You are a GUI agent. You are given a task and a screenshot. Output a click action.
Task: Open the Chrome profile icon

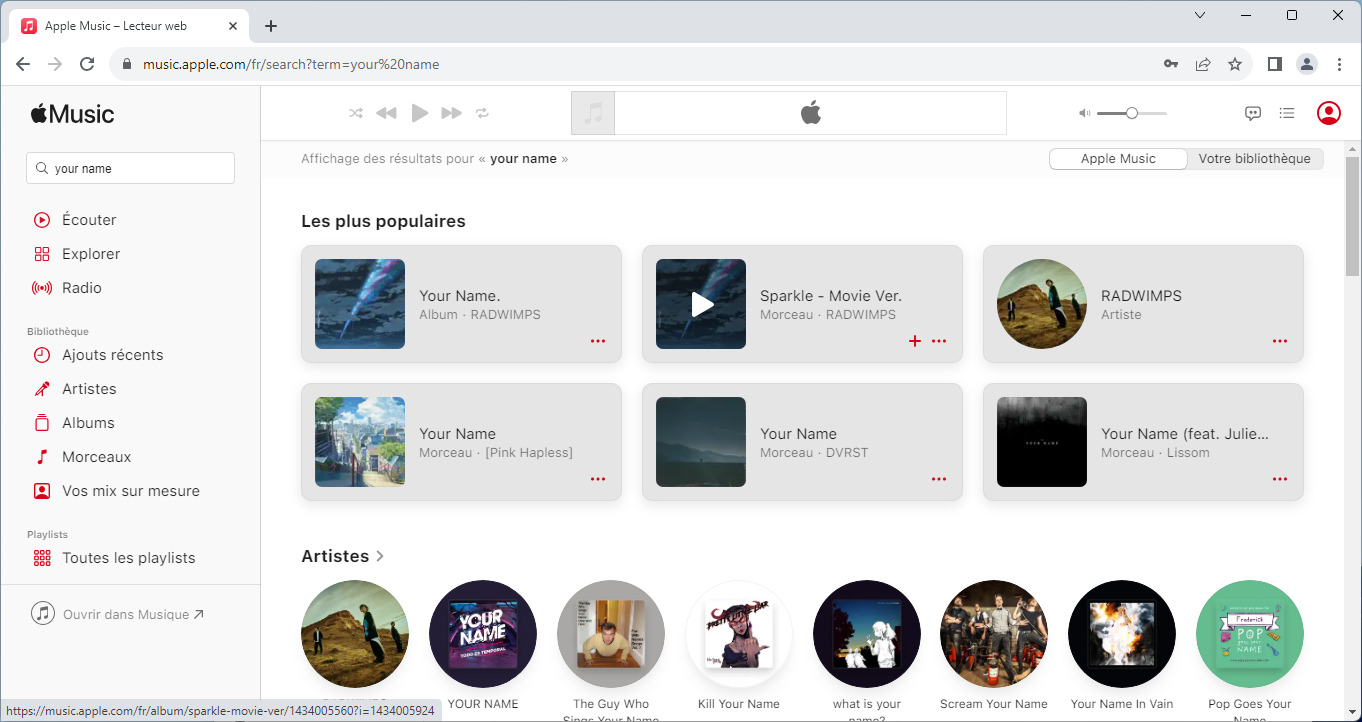tap(1306, 64)
